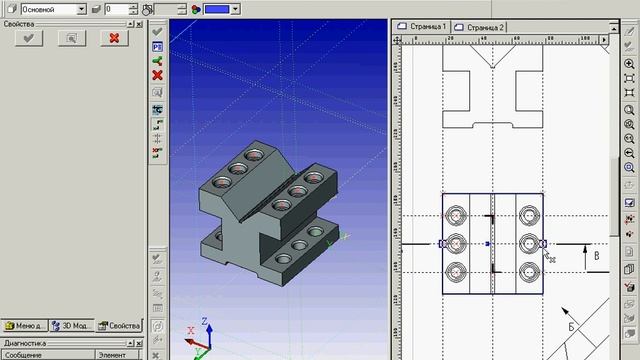The width and height of the screenshot is (640, 360).
Task: Click the plain magnifier zoom-window icon
Action: [x=629, y=110]
